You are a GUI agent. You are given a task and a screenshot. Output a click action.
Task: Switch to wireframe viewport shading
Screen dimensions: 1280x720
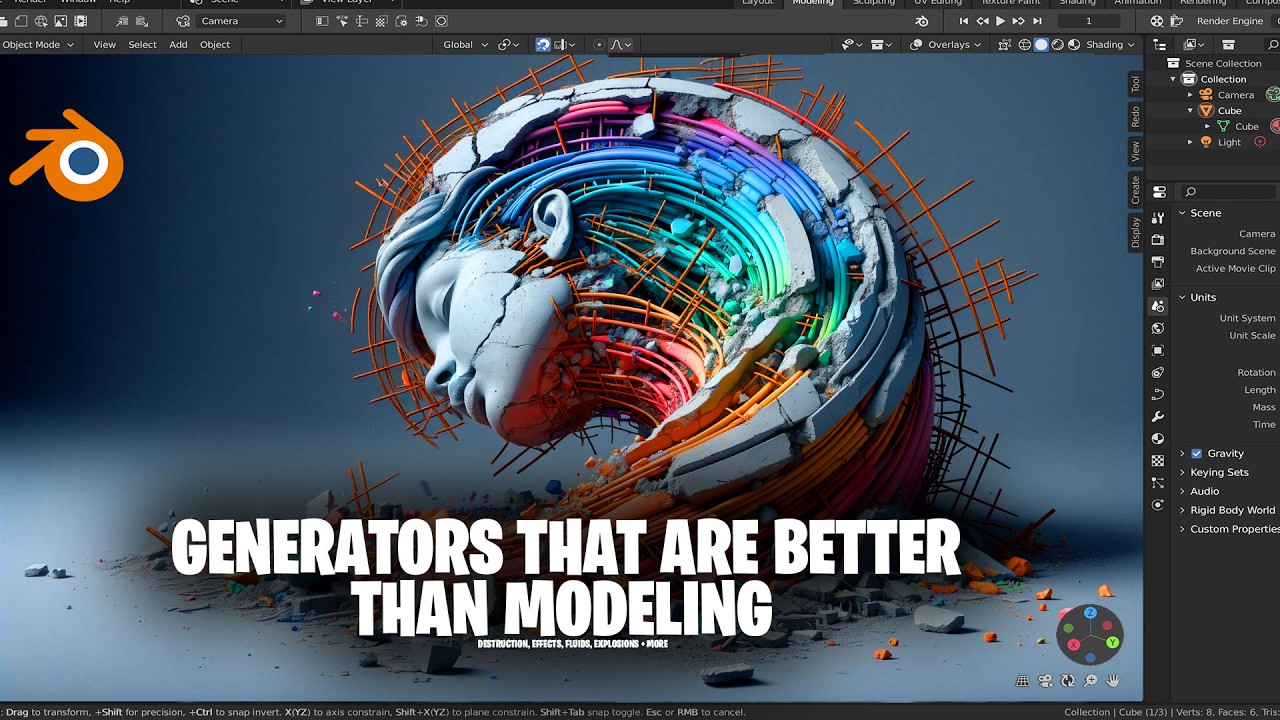click(x=1025, y=44)
